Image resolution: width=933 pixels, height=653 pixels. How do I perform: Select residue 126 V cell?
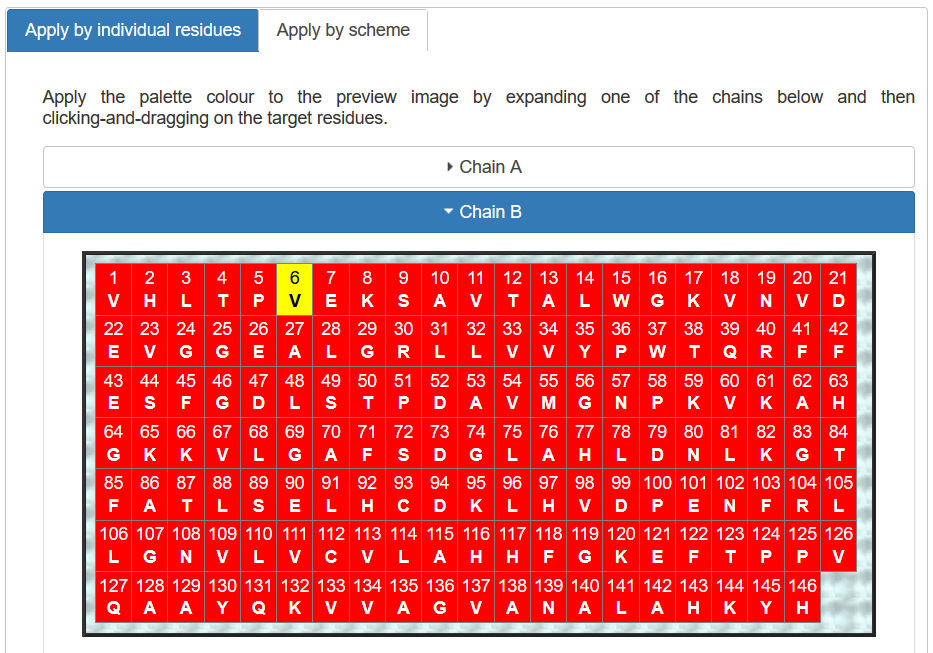coord(838,545)
